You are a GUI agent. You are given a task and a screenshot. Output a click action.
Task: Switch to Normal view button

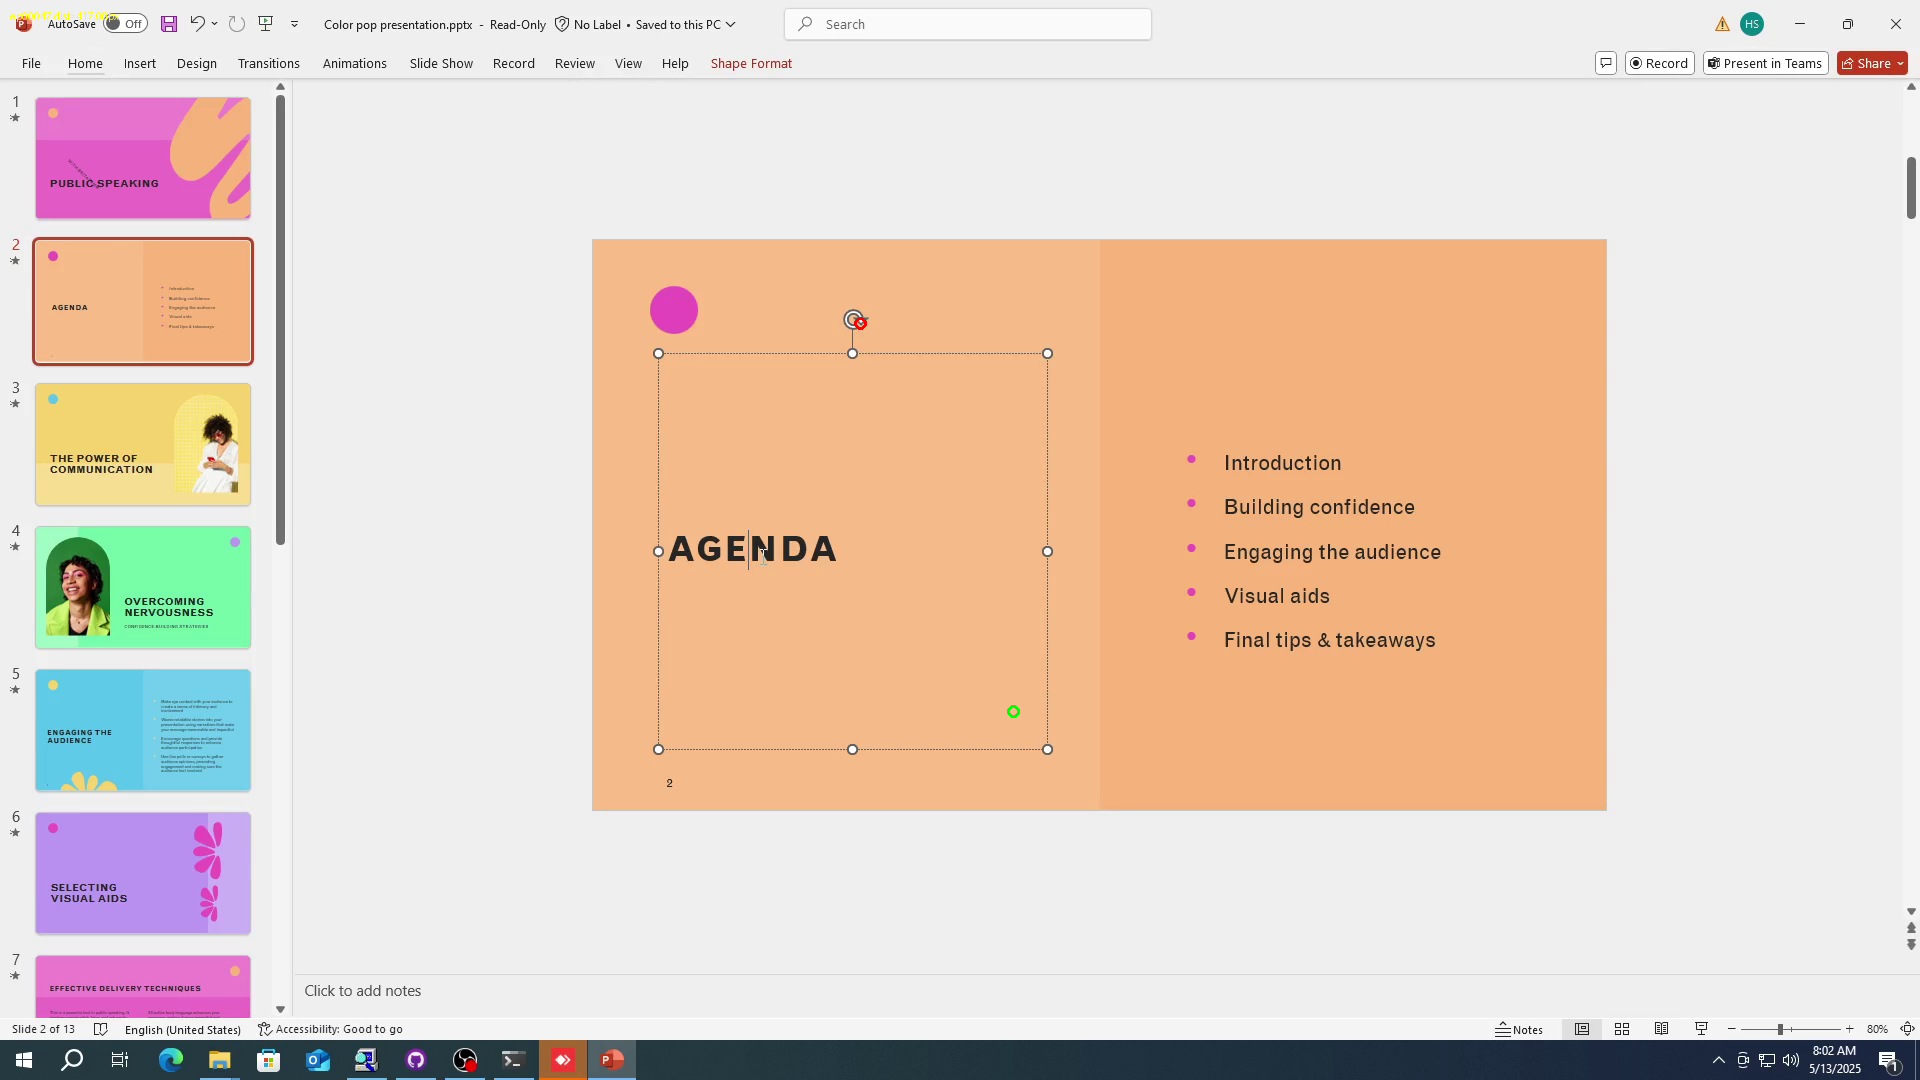point(1582,1029)
